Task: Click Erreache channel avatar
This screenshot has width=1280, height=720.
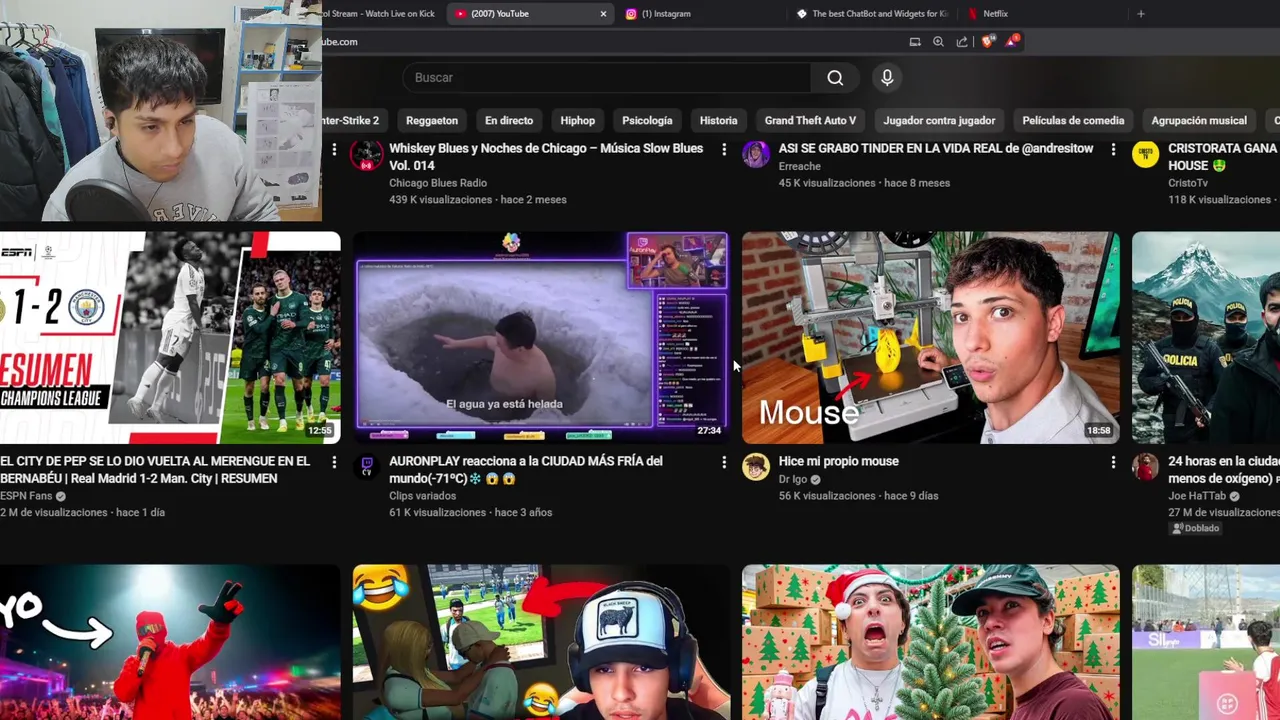Action: tap(756, 155)
